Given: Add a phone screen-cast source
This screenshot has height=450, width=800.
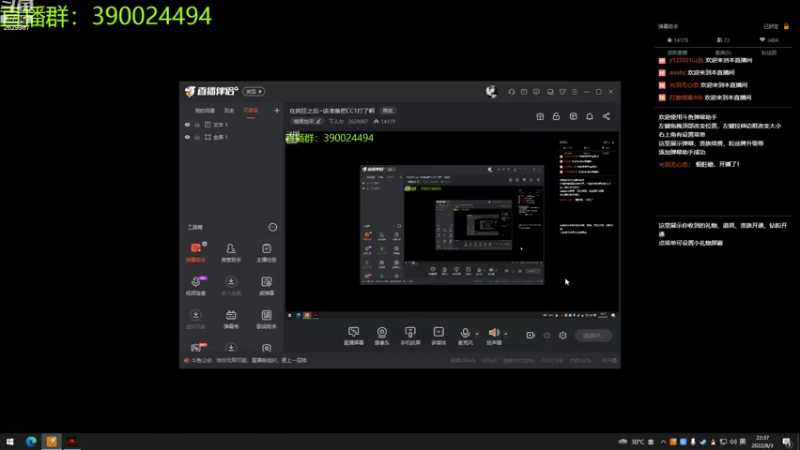Looking at the screenshot, I should (410, 336).
